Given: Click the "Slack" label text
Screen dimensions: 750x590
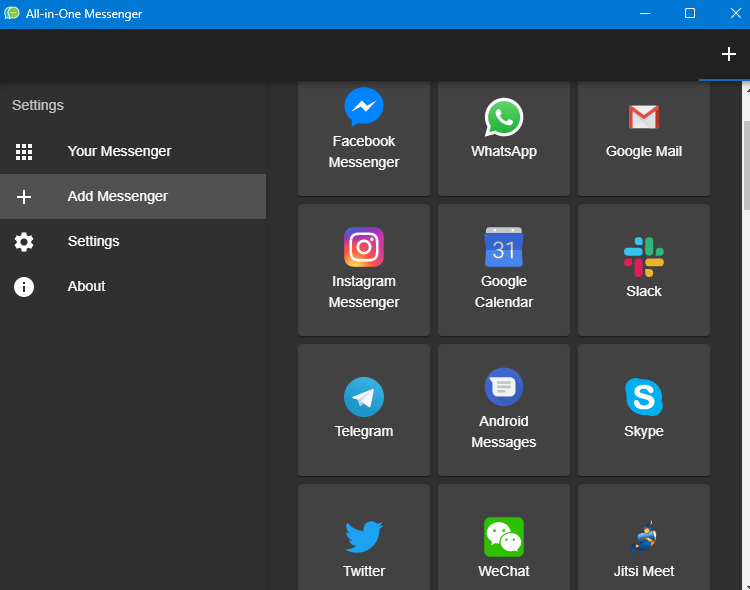Looking at the screenshot, I should [x=644, y=291].
